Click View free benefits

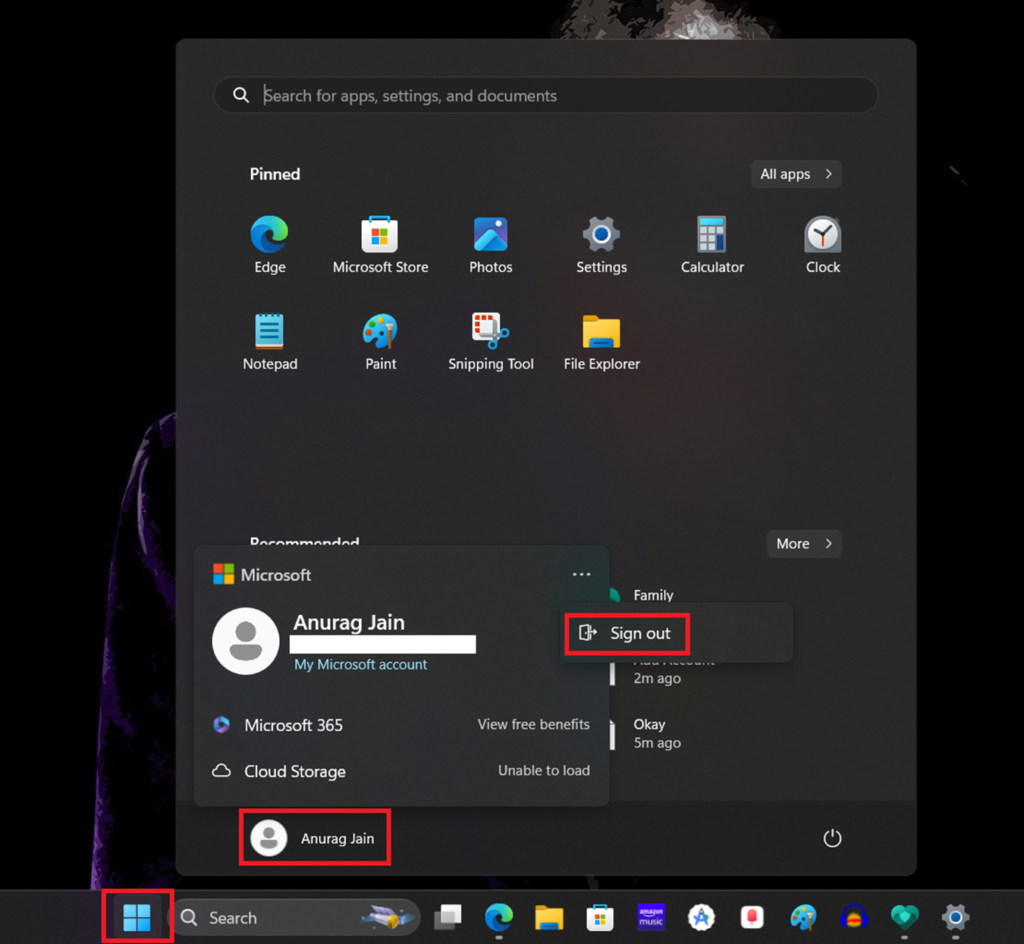(534, 725)
